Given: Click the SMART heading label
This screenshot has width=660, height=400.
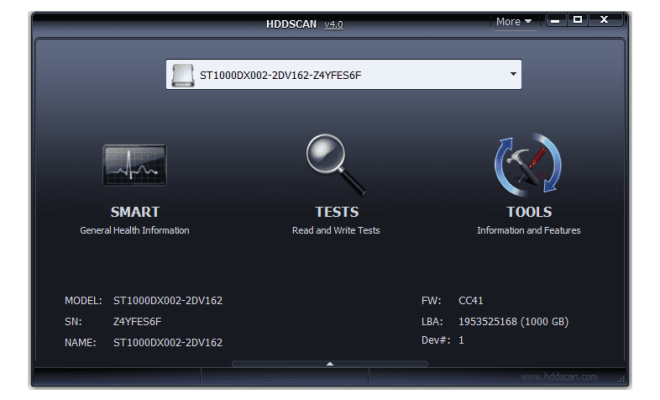Looking at the screenshot, I should 135,212.
